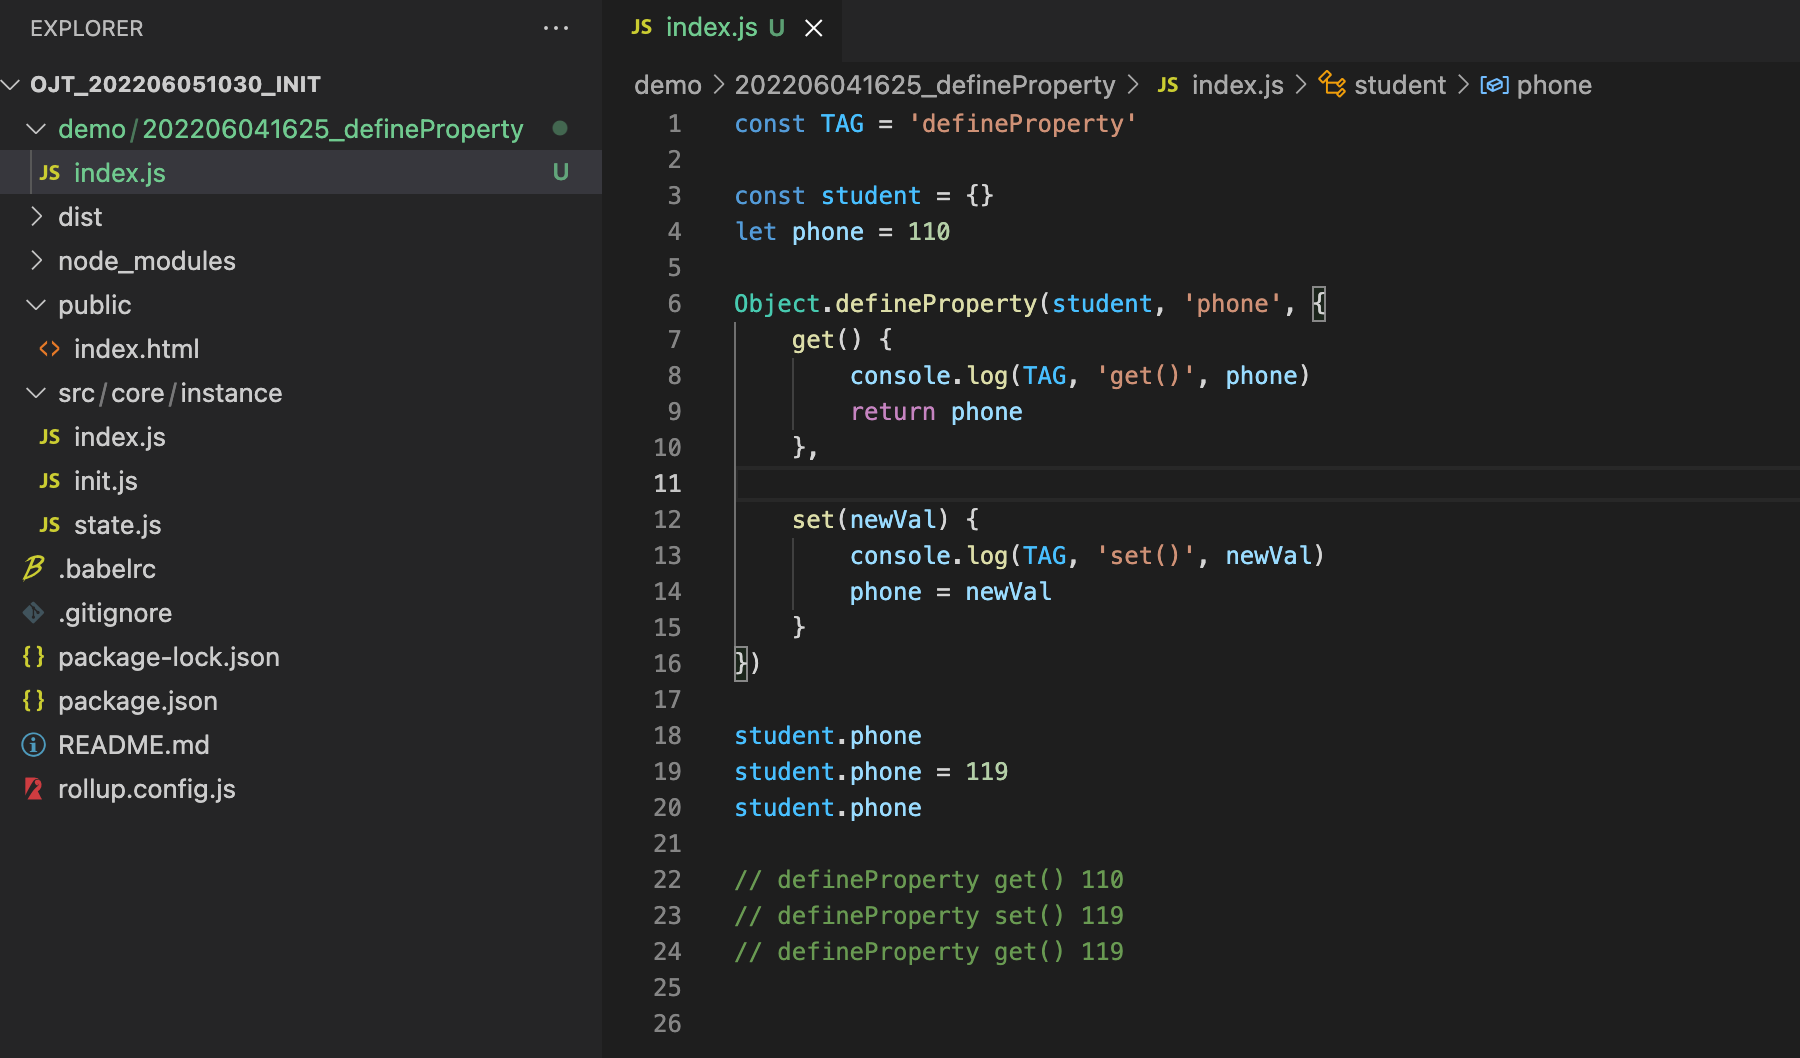Click JS icon of init.js file

[x=50, y=481]
